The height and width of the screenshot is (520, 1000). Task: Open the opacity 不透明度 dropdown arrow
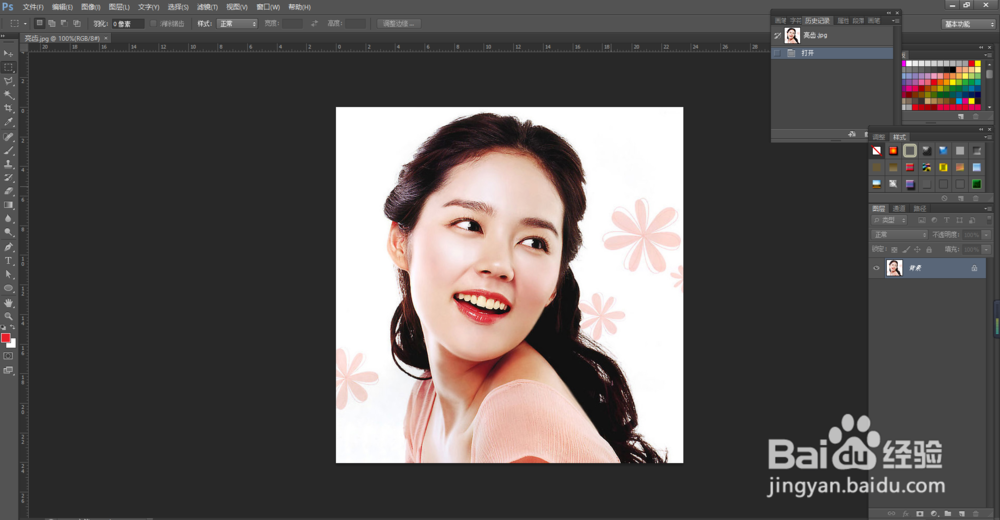[986, 235]
